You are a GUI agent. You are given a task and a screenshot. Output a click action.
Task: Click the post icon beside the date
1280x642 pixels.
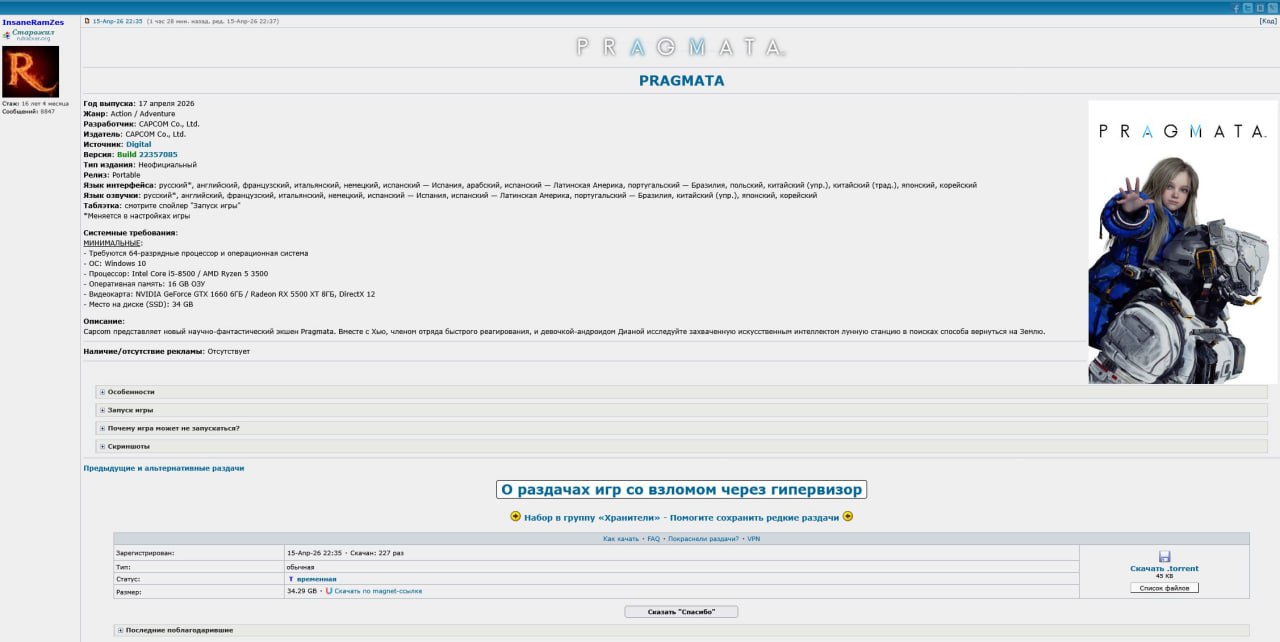(x=87, y=21)
